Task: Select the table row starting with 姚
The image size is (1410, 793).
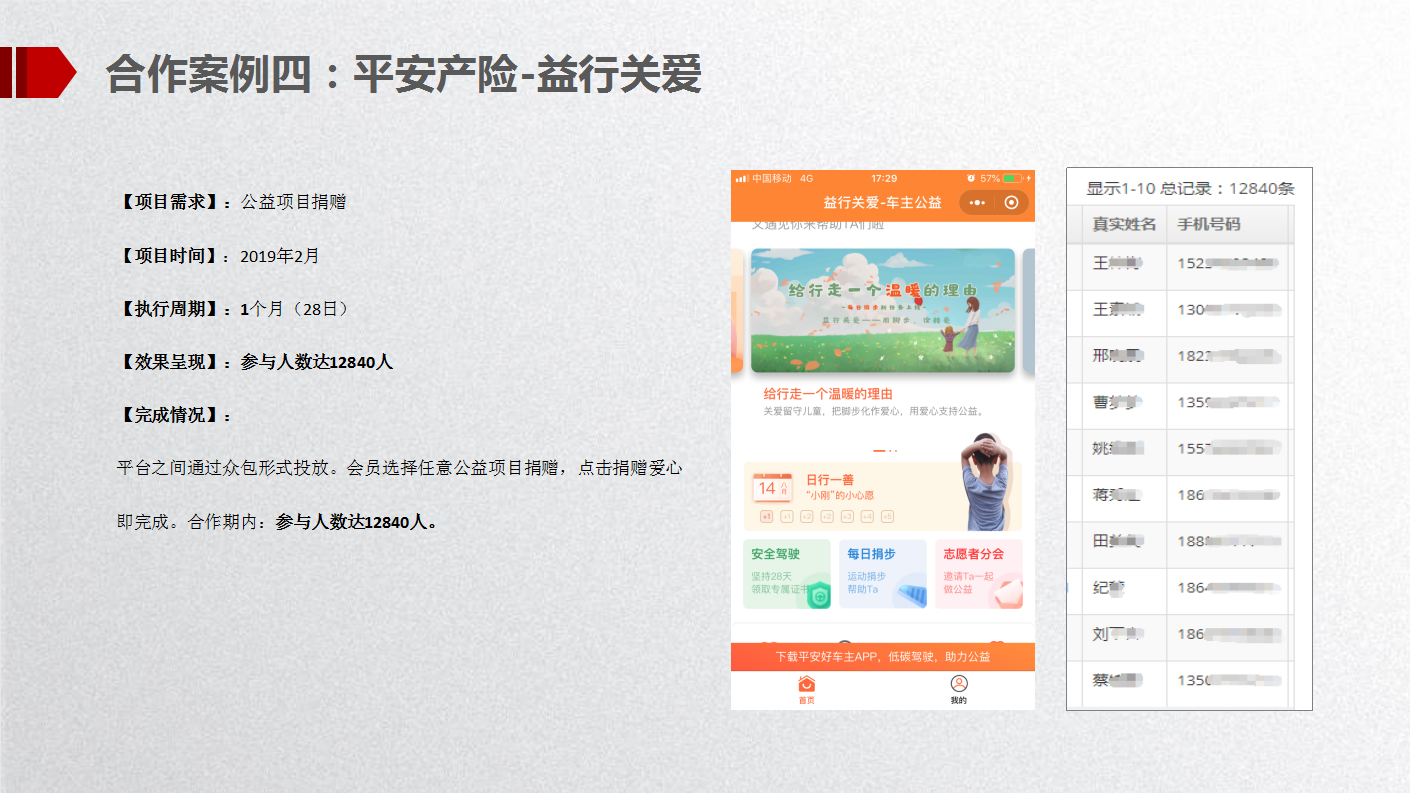Action: 1180,451
